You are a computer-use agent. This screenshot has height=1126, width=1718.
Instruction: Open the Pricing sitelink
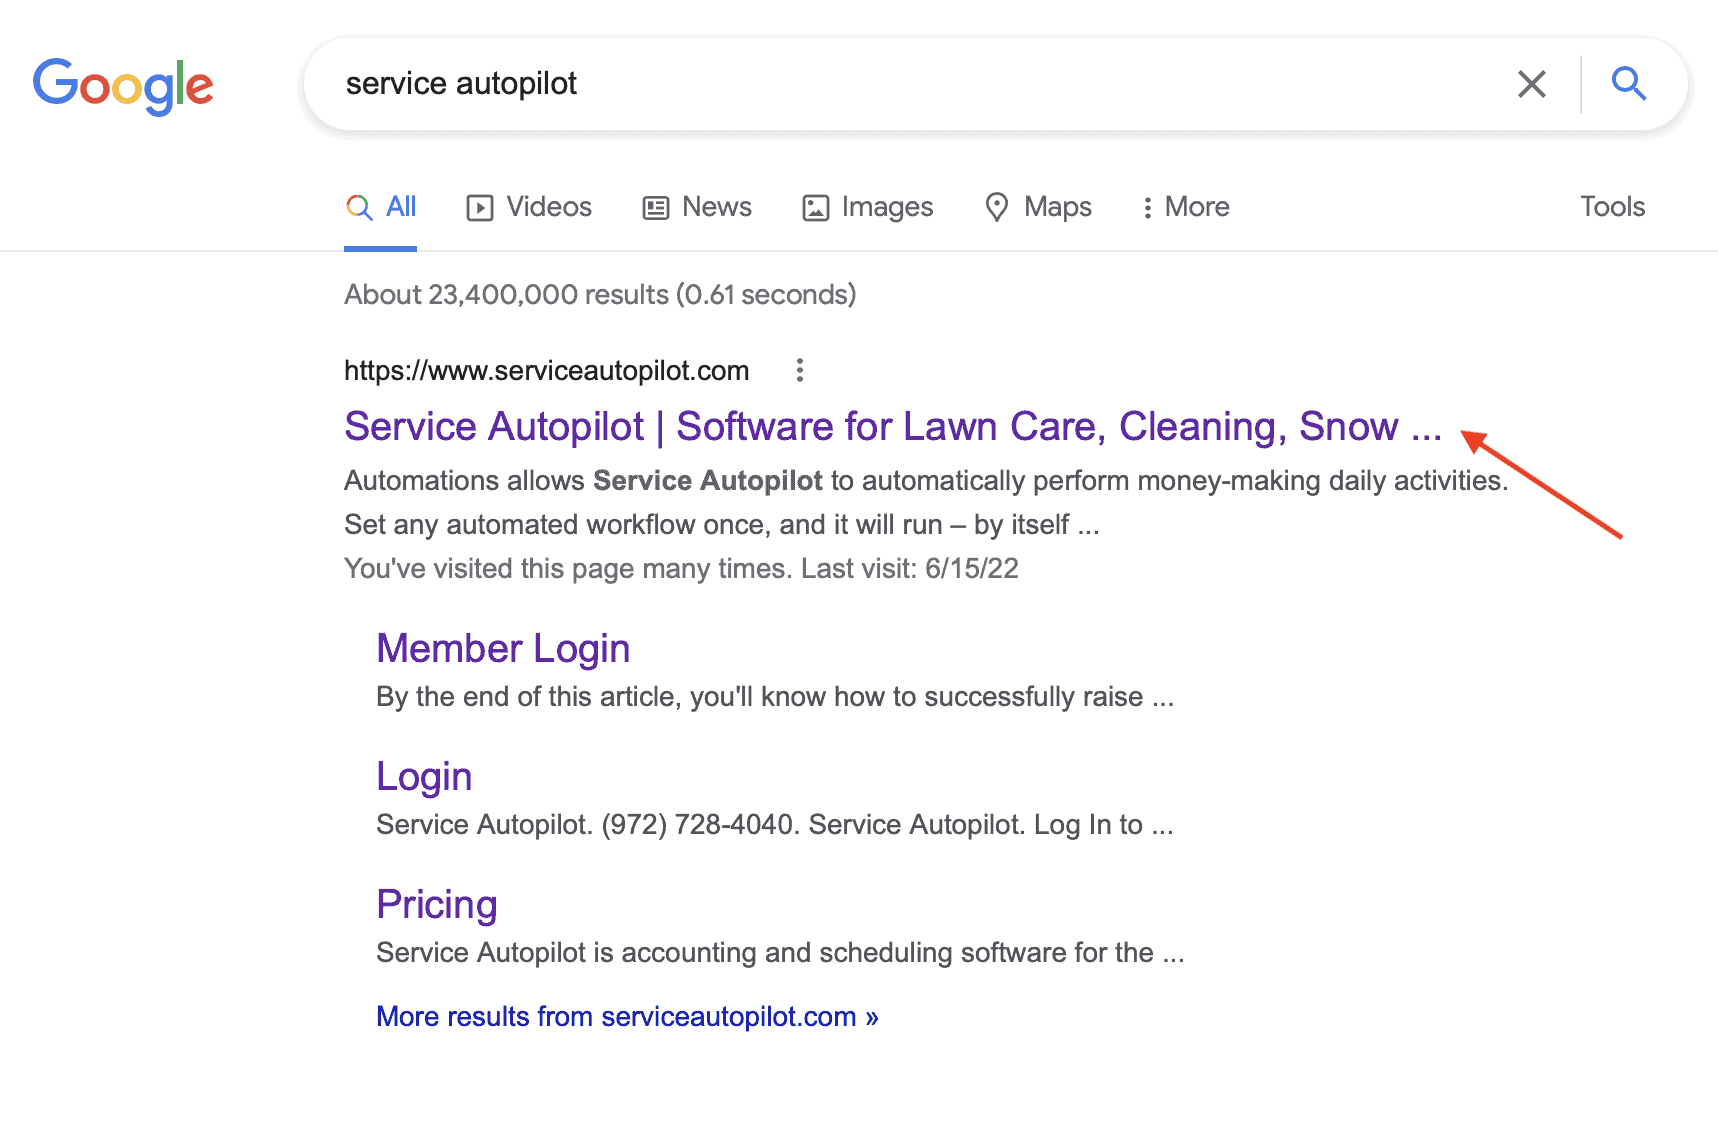click(437, 905)
